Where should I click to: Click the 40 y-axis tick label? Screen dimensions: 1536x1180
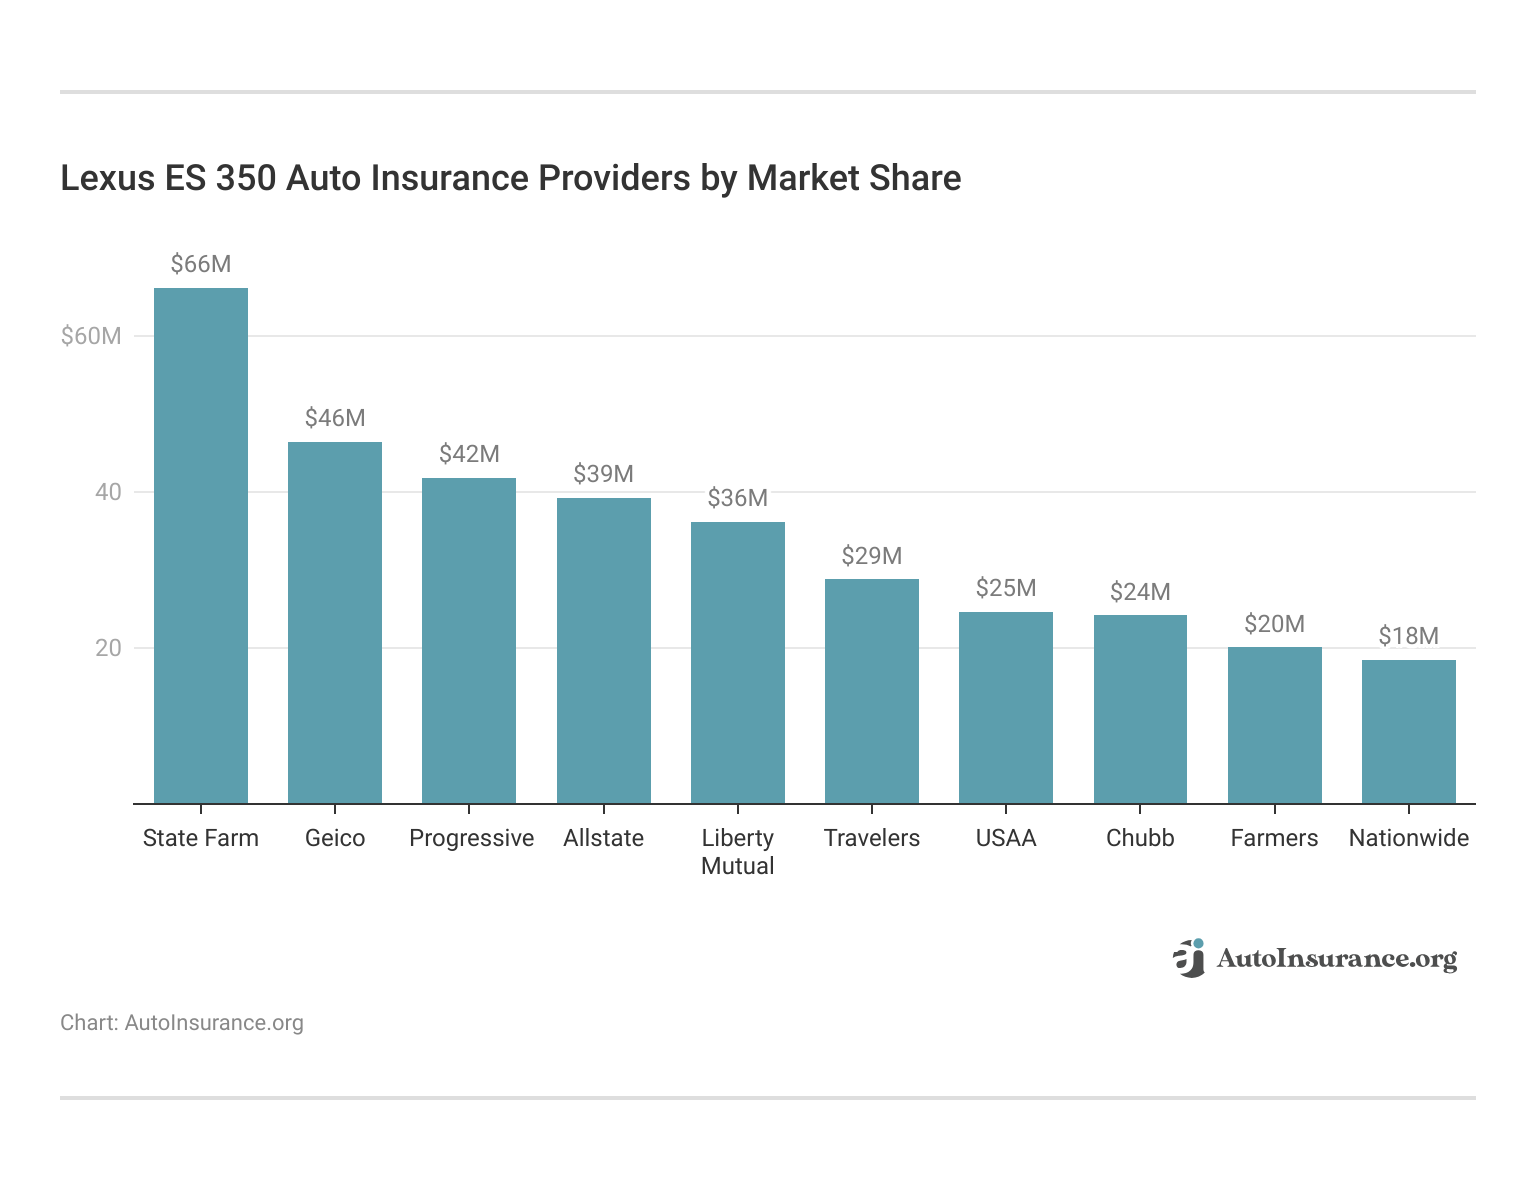108,492
